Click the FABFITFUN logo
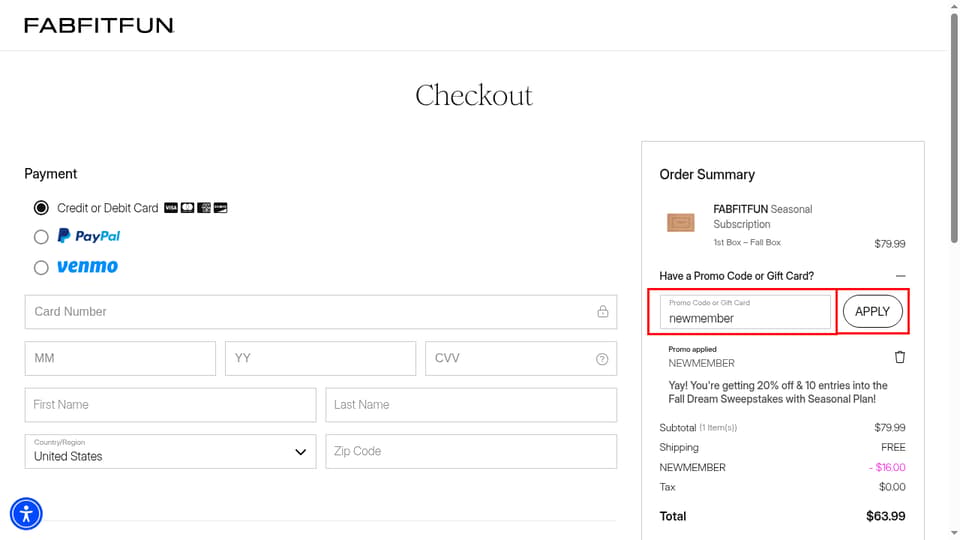This screenshot has height=540, width=960. (99, 25)
